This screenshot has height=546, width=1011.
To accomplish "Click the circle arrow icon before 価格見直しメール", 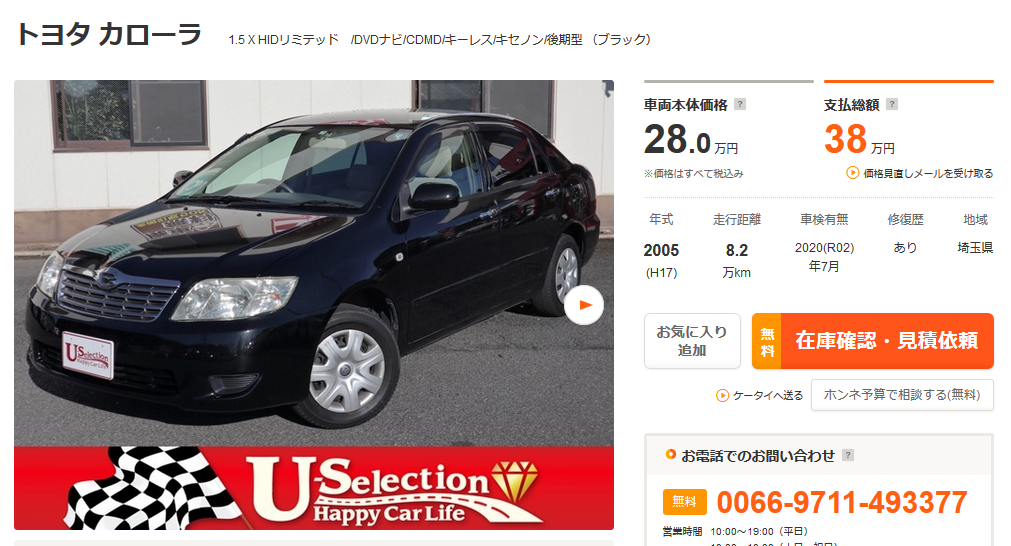I will click(852, 173).
